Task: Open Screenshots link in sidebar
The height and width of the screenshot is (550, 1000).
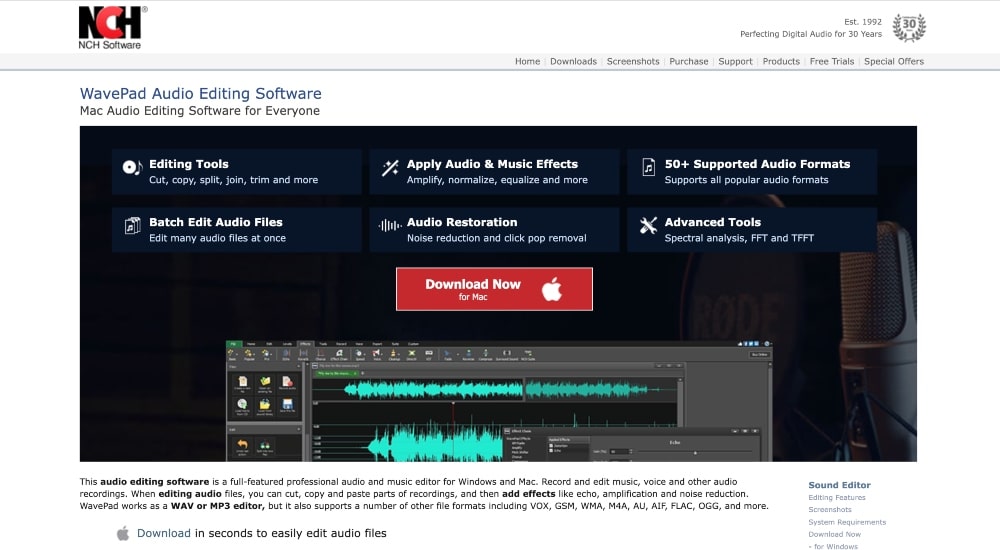Action: click(830, 510)
